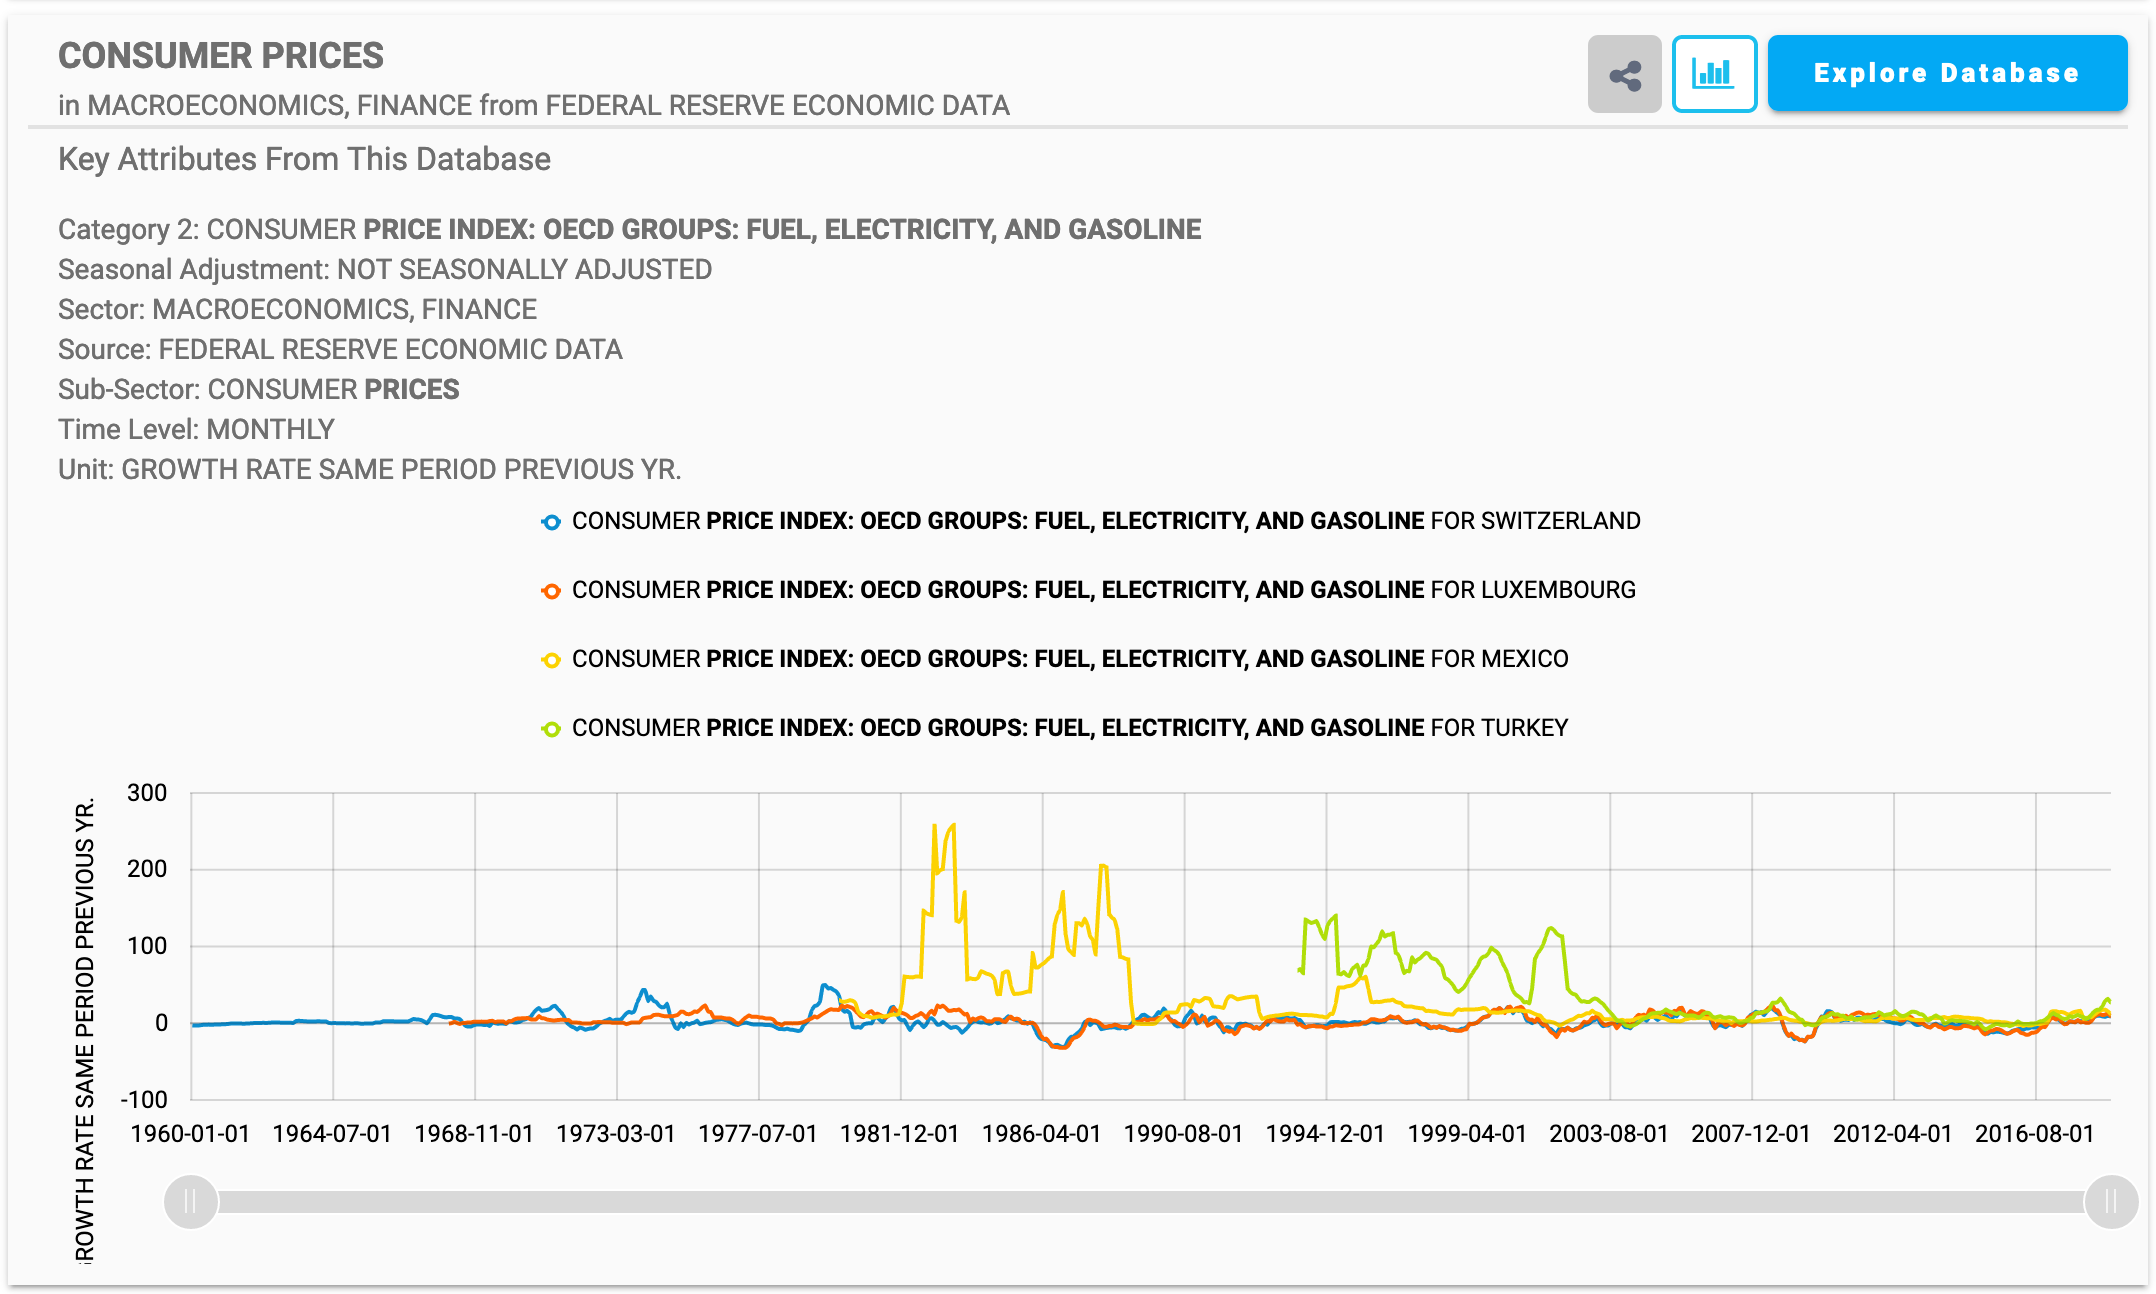Click the right range slider handle

[2111, 1201]
